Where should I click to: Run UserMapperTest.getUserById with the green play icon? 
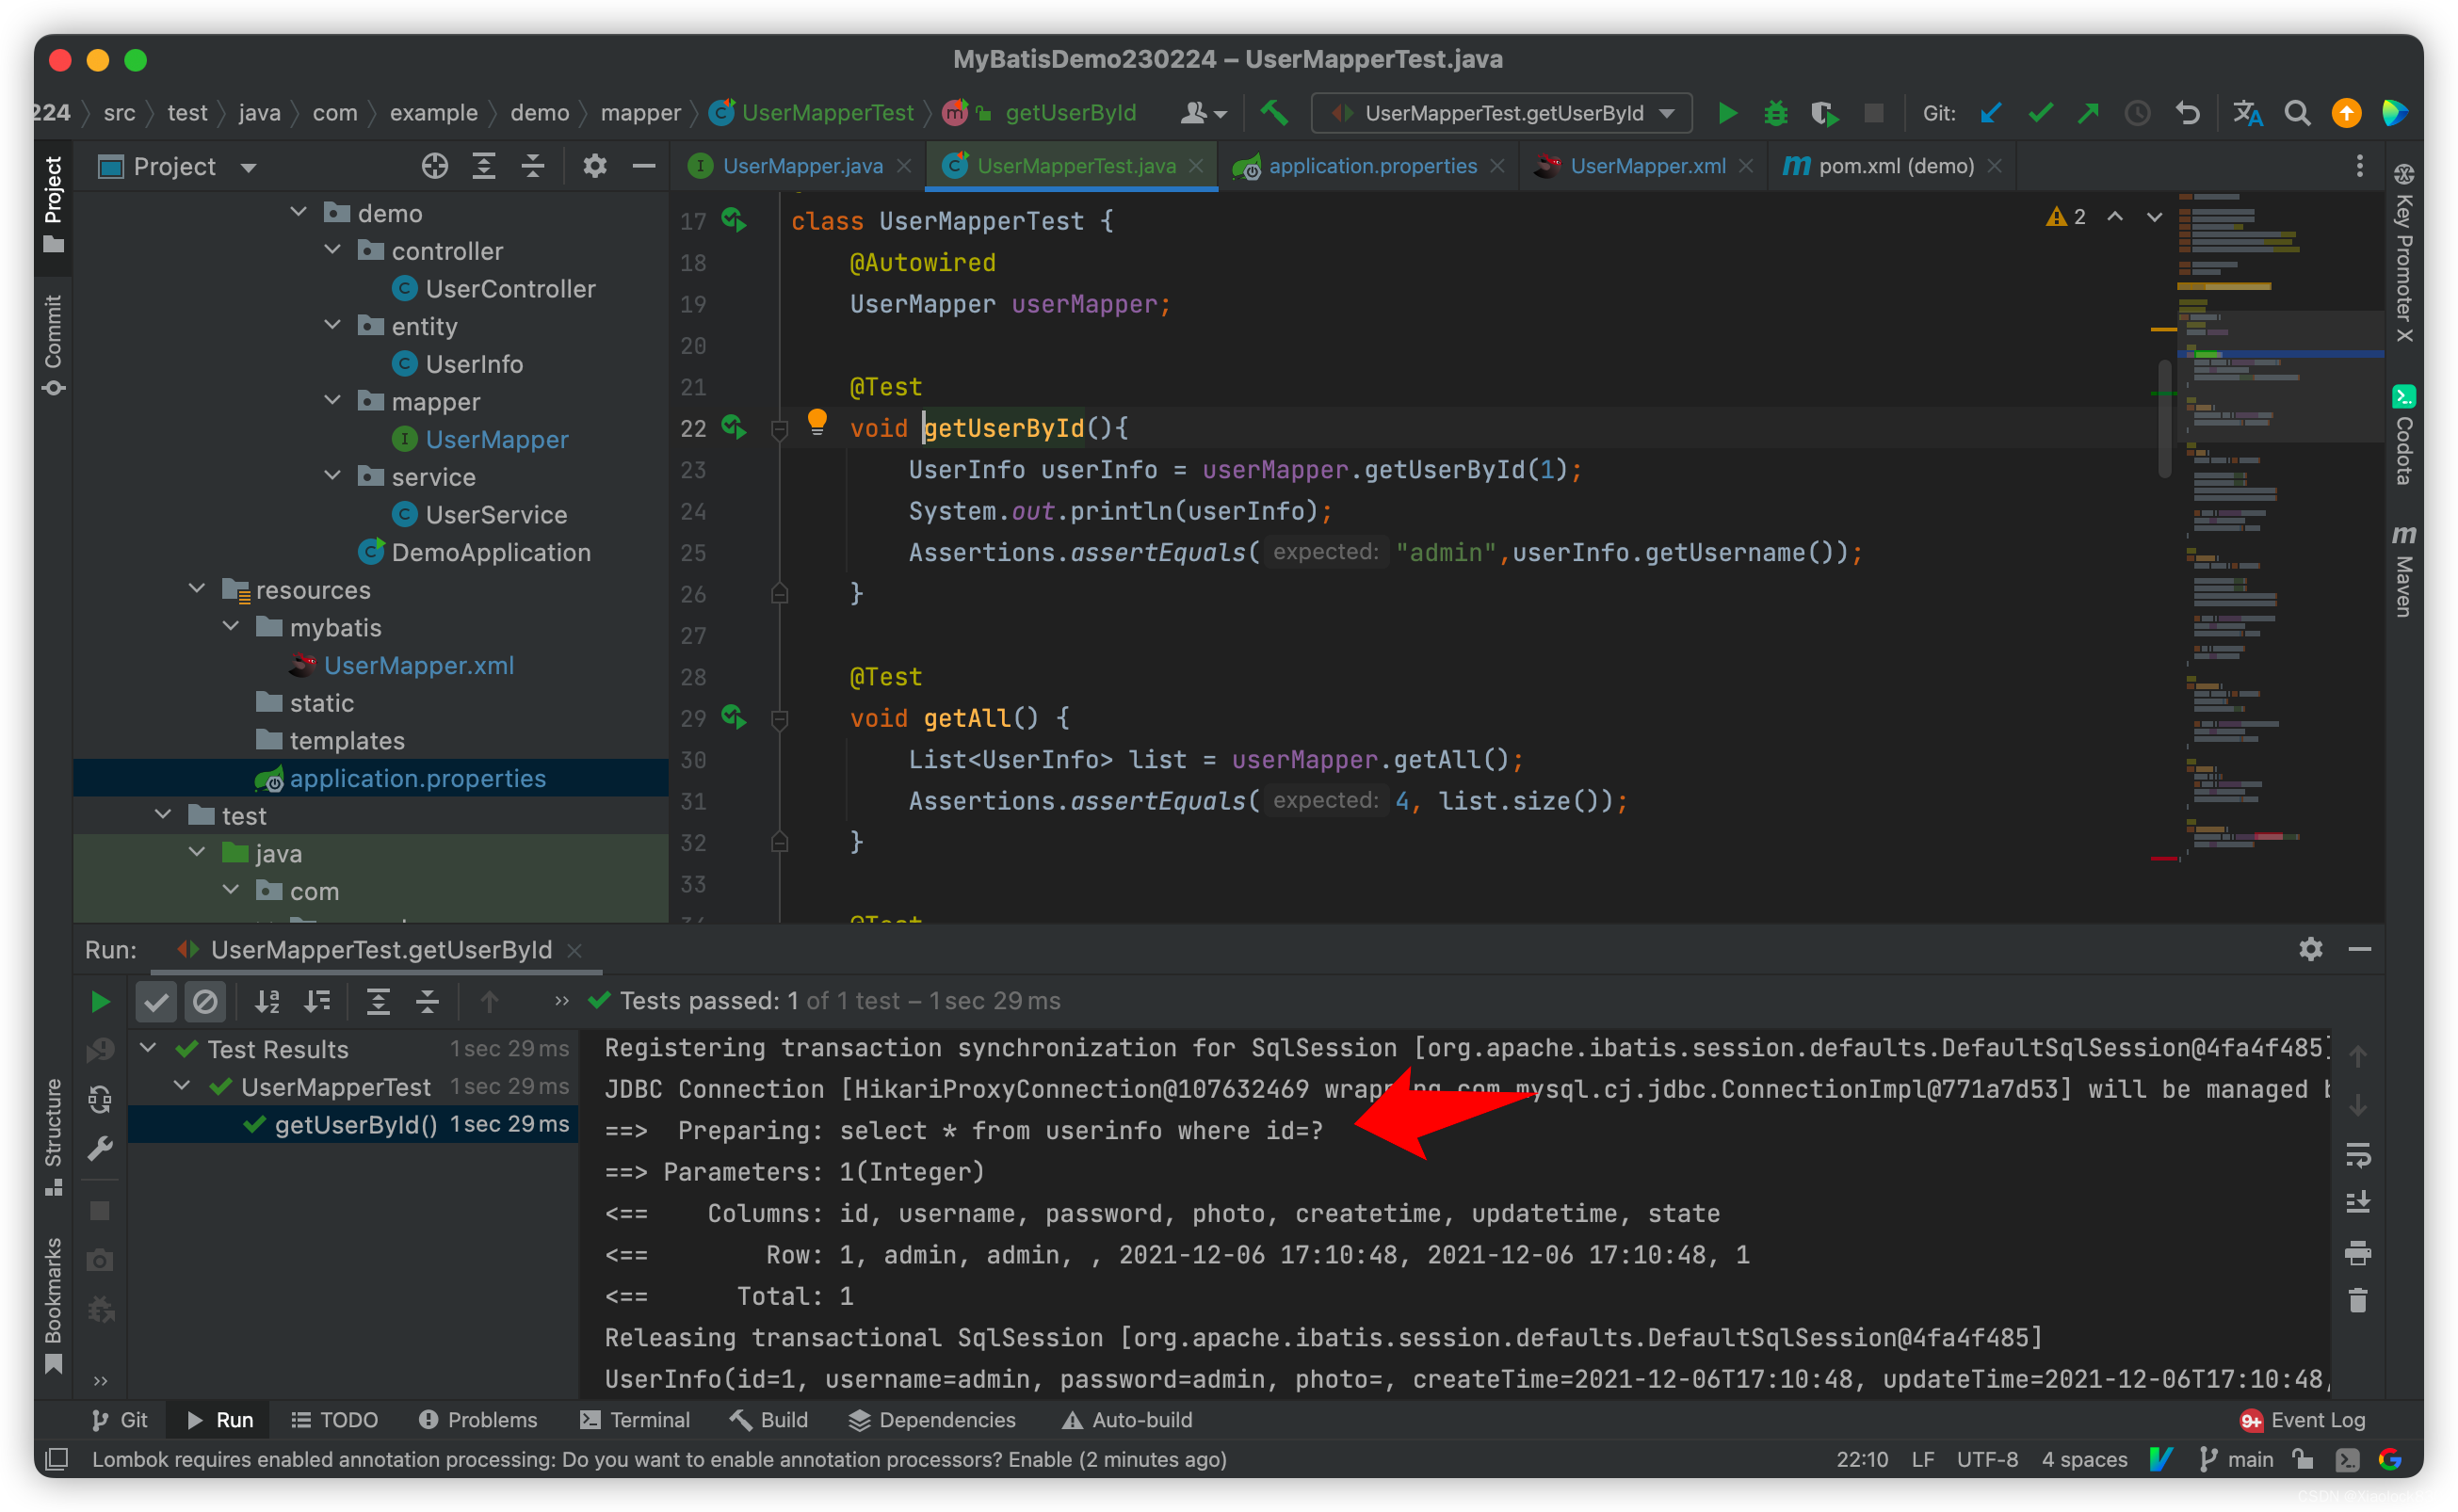[1727, 113]
